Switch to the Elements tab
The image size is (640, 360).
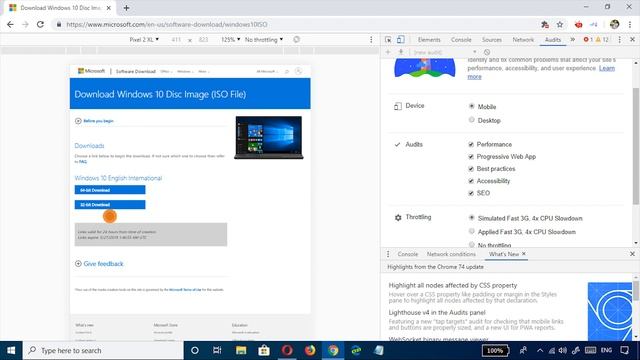coord(429,40)
